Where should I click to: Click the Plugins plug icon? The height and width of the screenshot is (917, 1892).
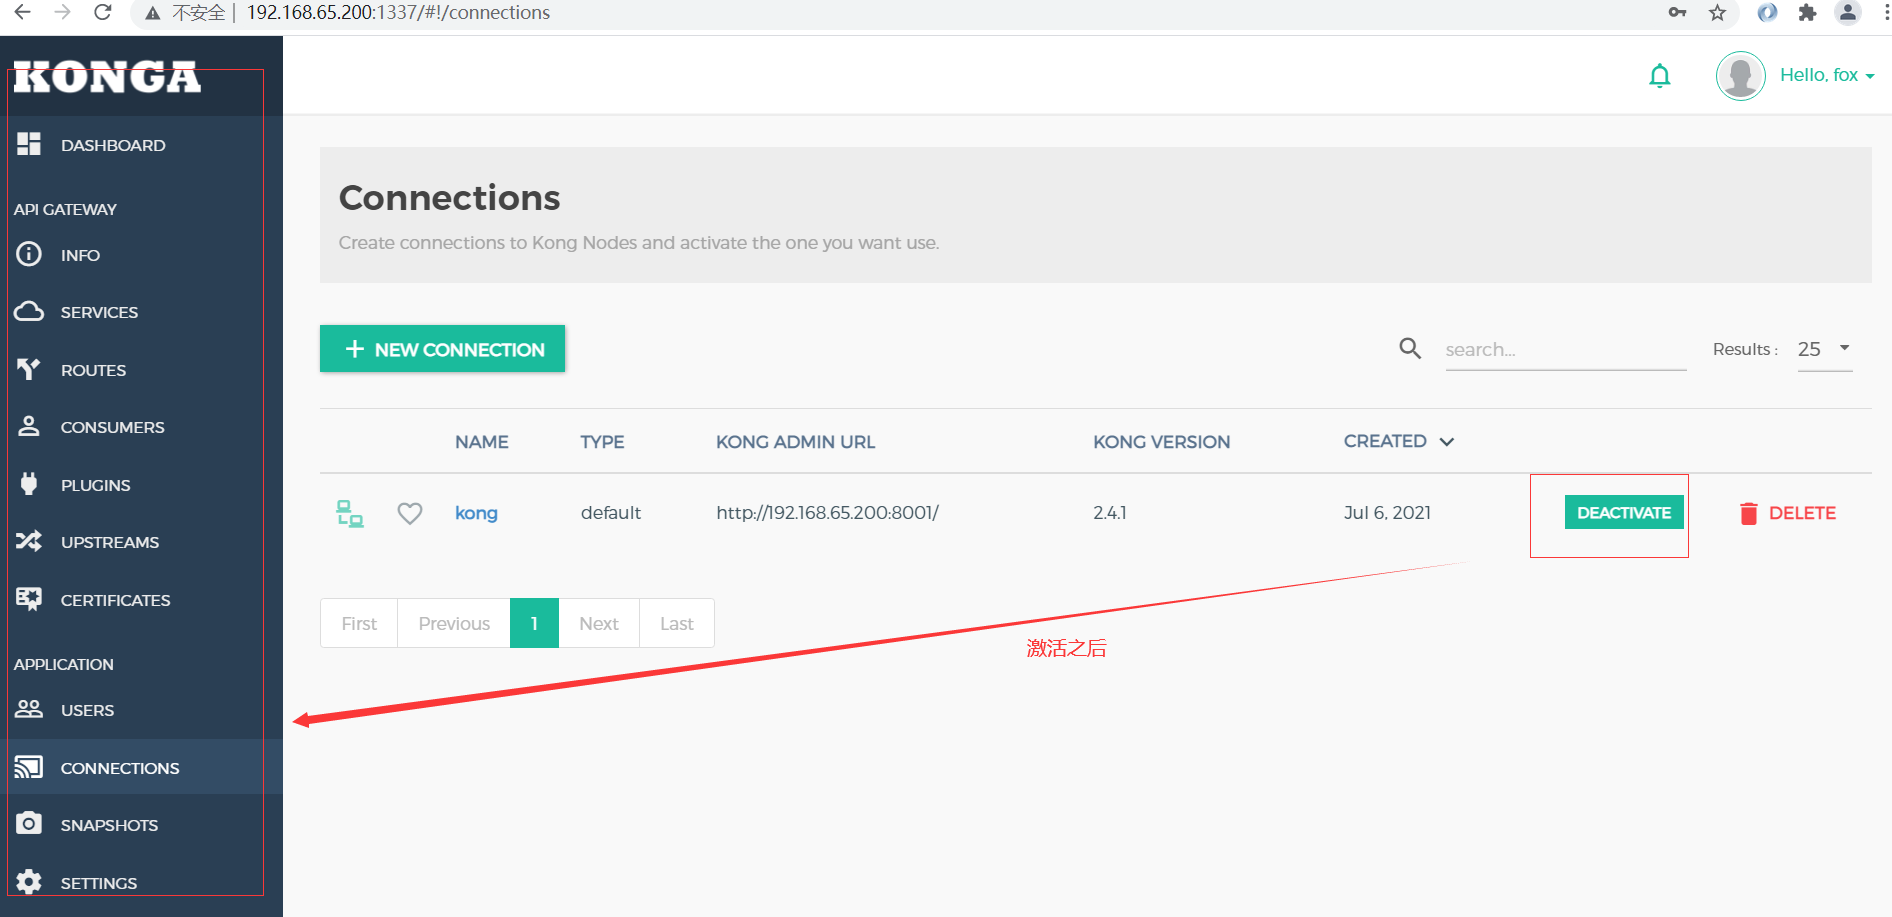(x=29, y=484)
